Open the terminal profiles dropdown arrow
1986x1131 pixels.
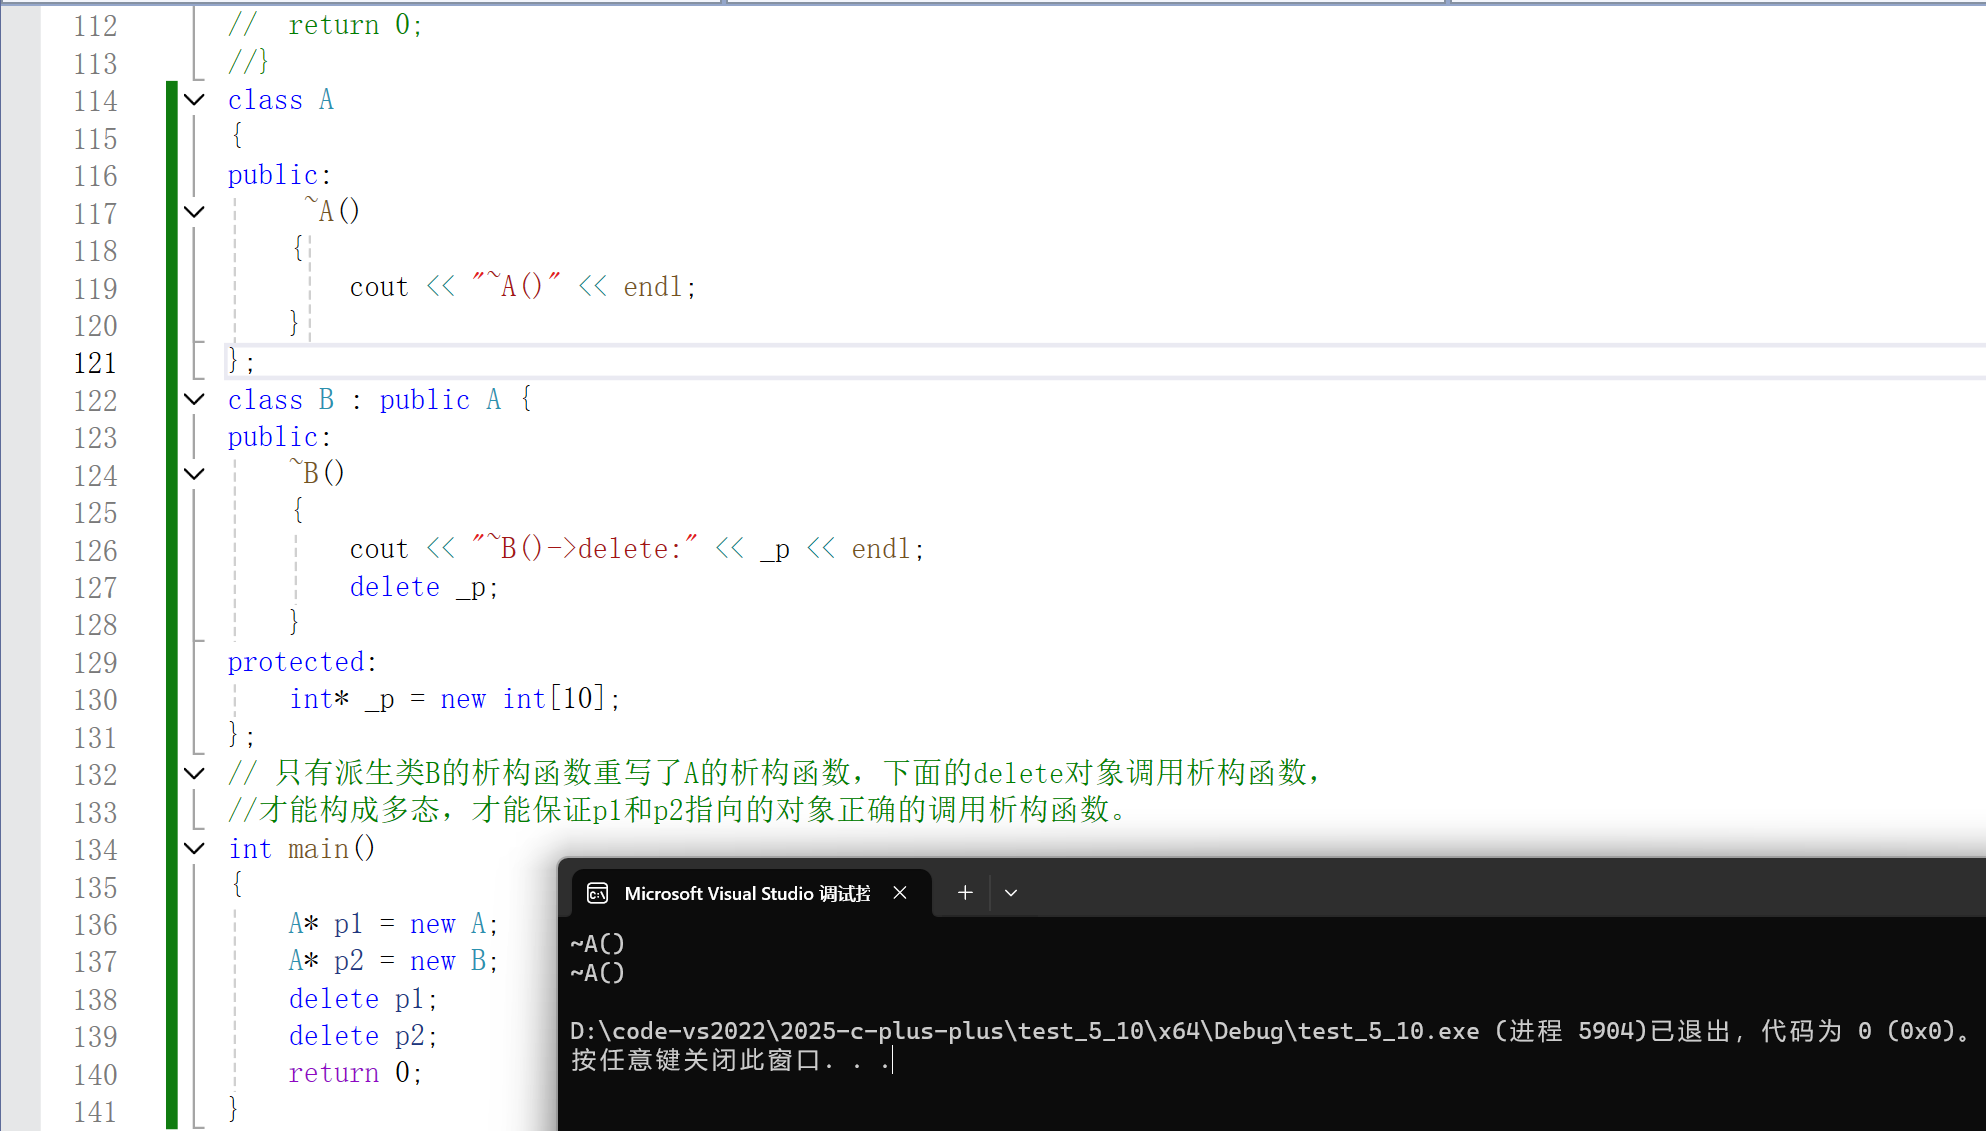click(x=1011, y=893)
